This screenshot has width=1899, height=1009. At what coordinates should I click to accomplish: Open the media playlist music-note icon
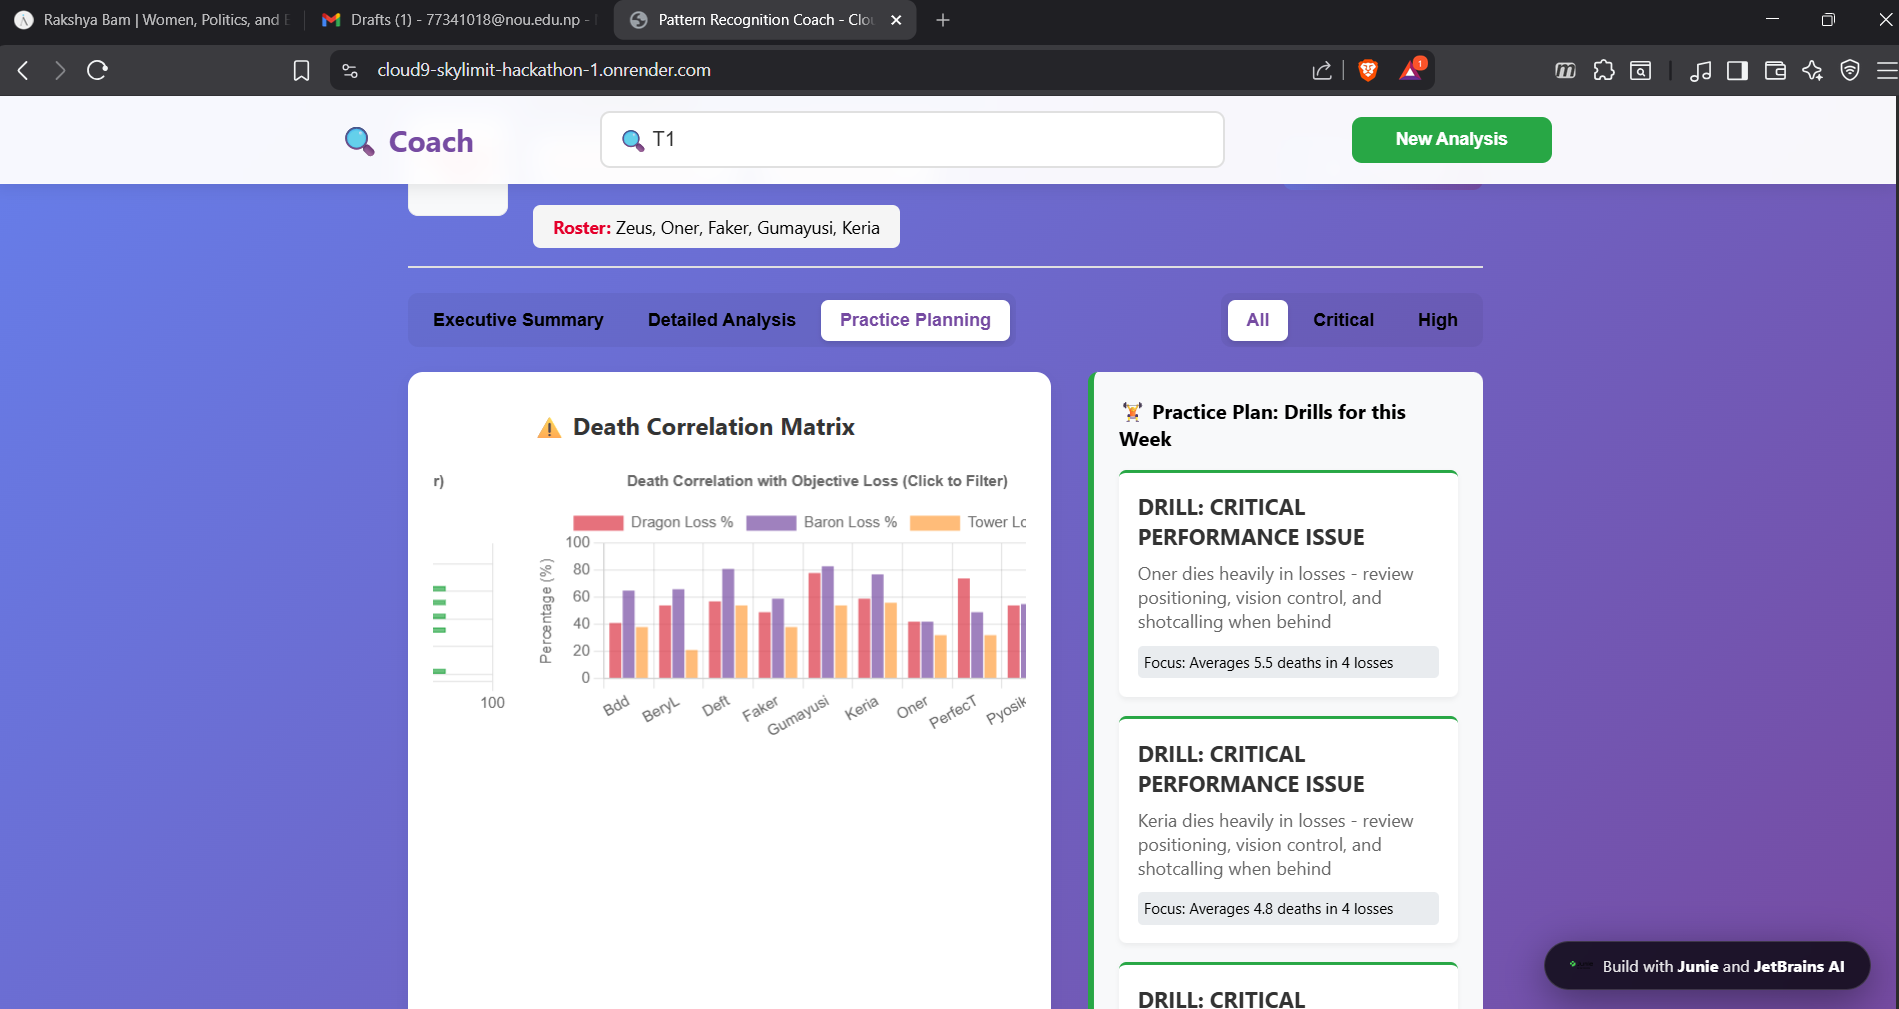point(1700,70)
